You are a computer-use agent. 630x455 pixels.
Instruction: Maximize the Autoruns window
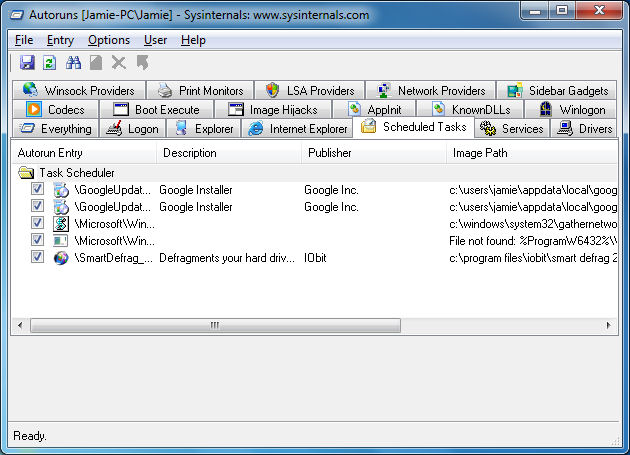(562, 10)
